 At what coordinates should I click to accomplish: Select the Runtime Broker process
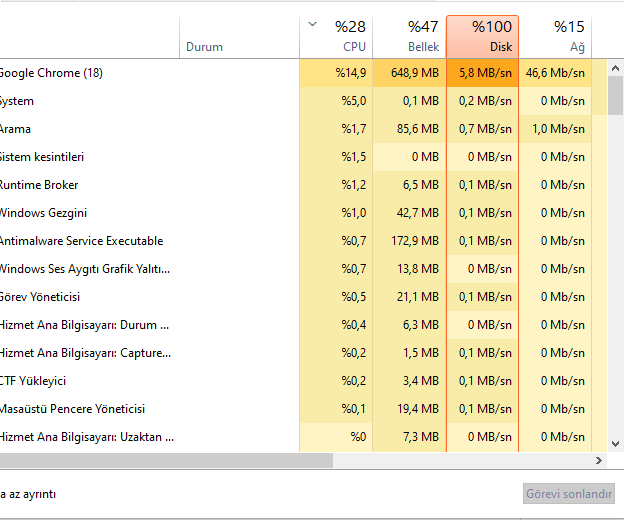[x=39, y=185]
